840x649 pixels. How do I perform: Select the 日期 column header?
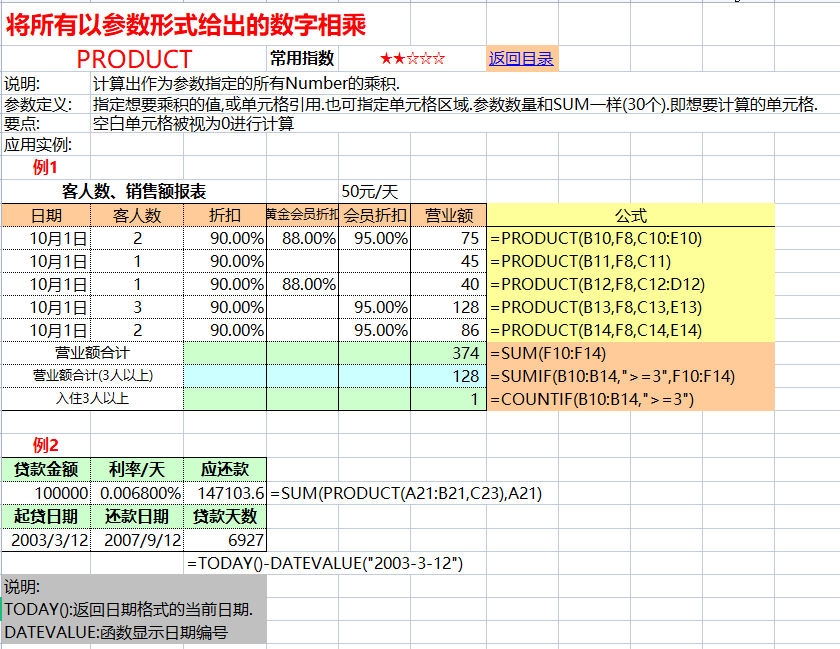click(50, 215)
